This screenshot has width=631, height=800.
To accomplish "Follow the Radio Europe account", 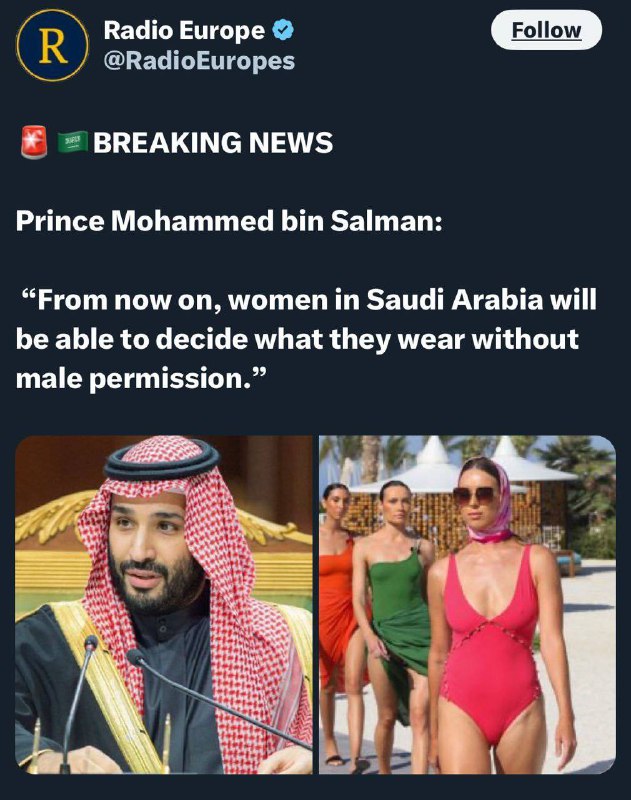I will [x=546, y=30].
